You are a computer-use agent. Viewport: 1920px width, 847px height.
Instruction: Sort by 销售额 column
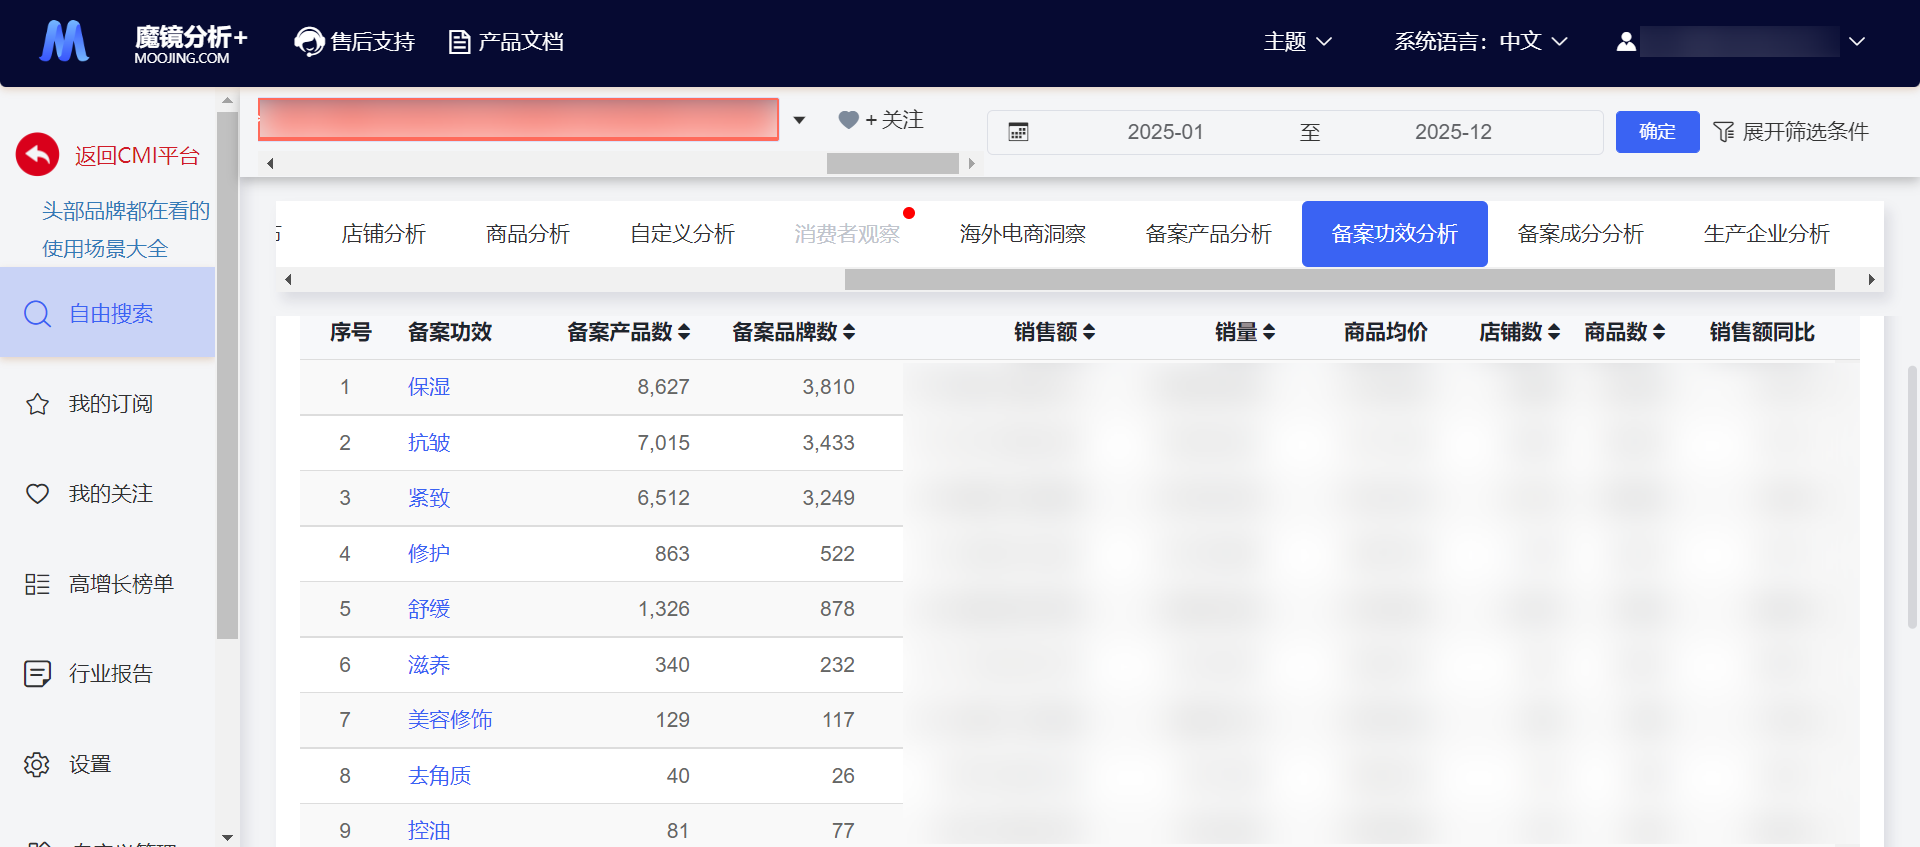click(1089, 332)
